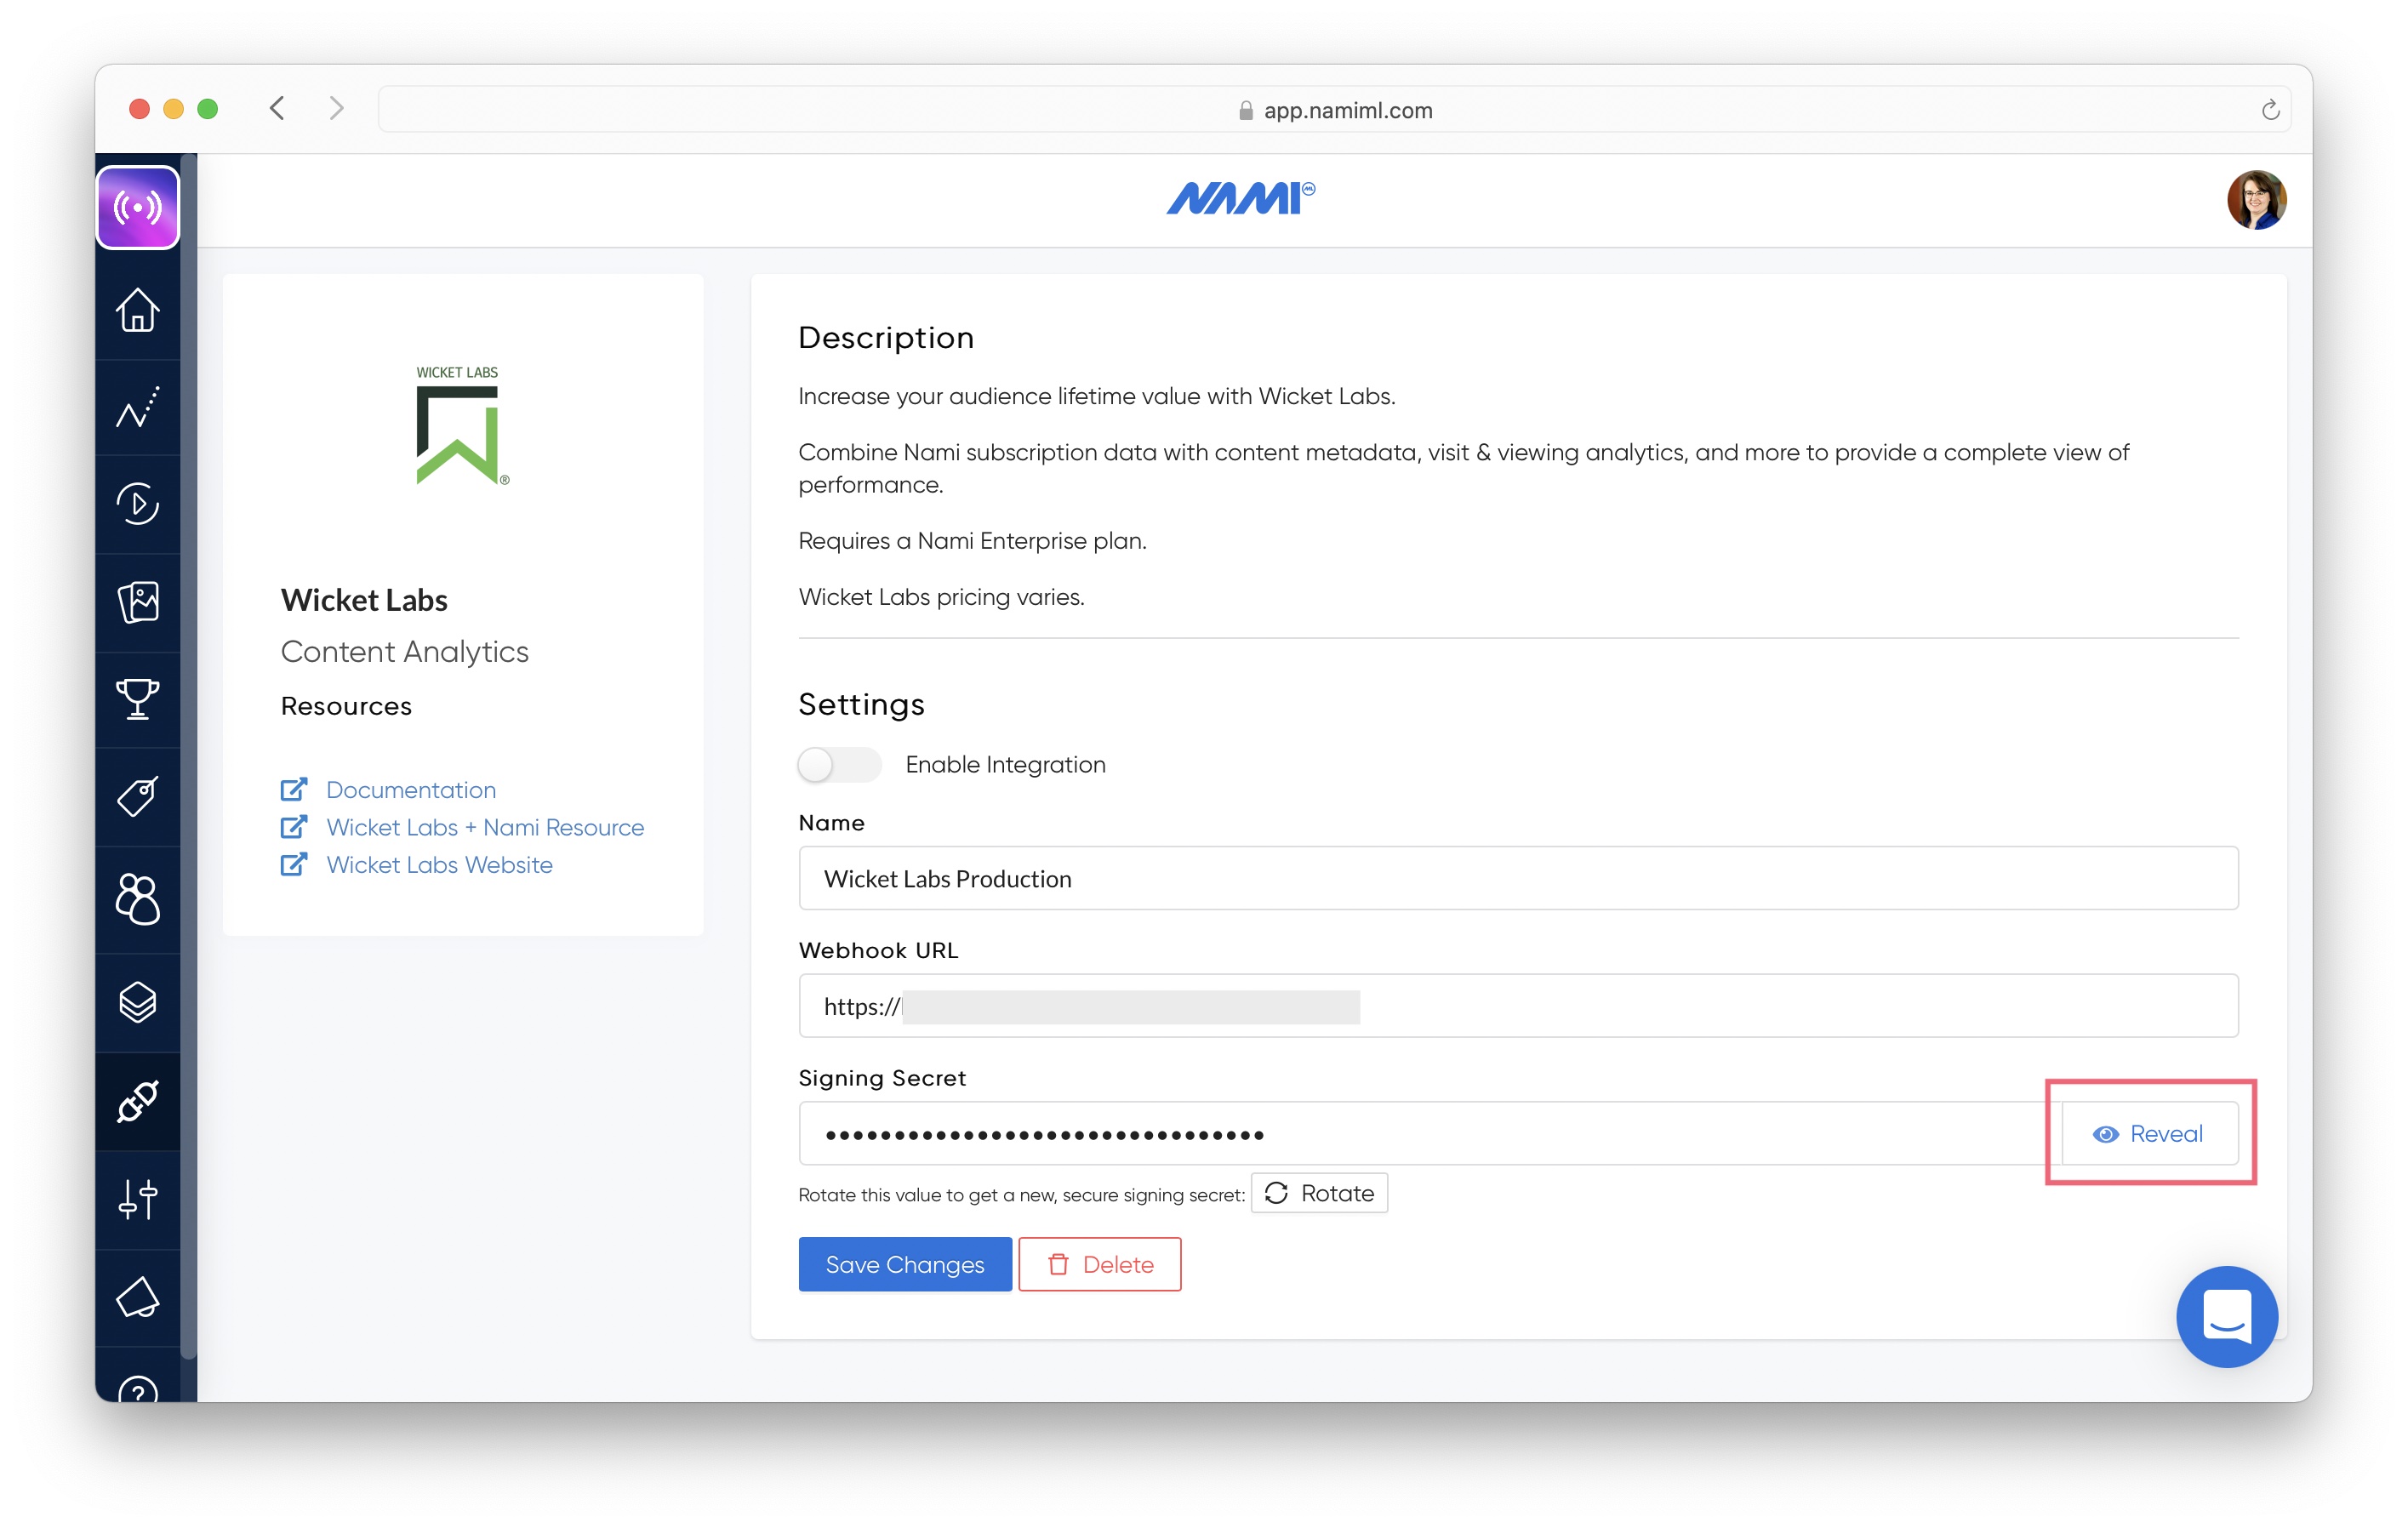The height and width of the screenshot is (1528, 2408).
Task: Click the home icon in sidebar
Action: pyautogui.click(x=137, y=310)
